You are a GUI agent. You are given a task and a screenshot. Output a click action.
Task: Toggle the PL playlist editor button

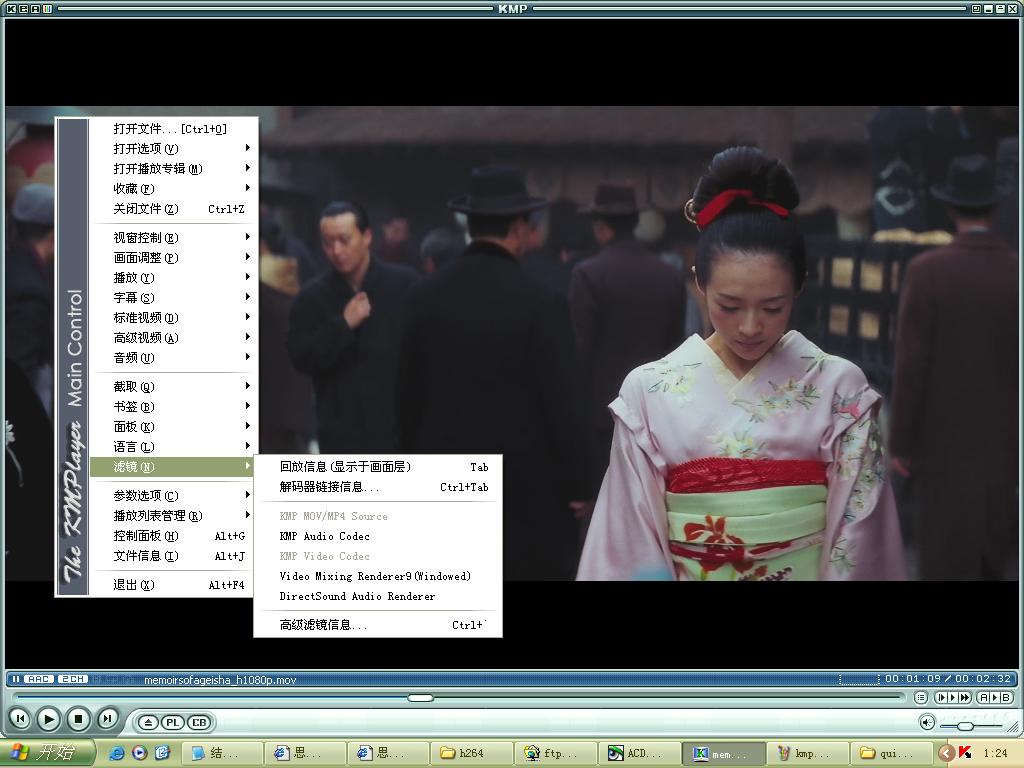pyautogui.click(x=172, y=722)
